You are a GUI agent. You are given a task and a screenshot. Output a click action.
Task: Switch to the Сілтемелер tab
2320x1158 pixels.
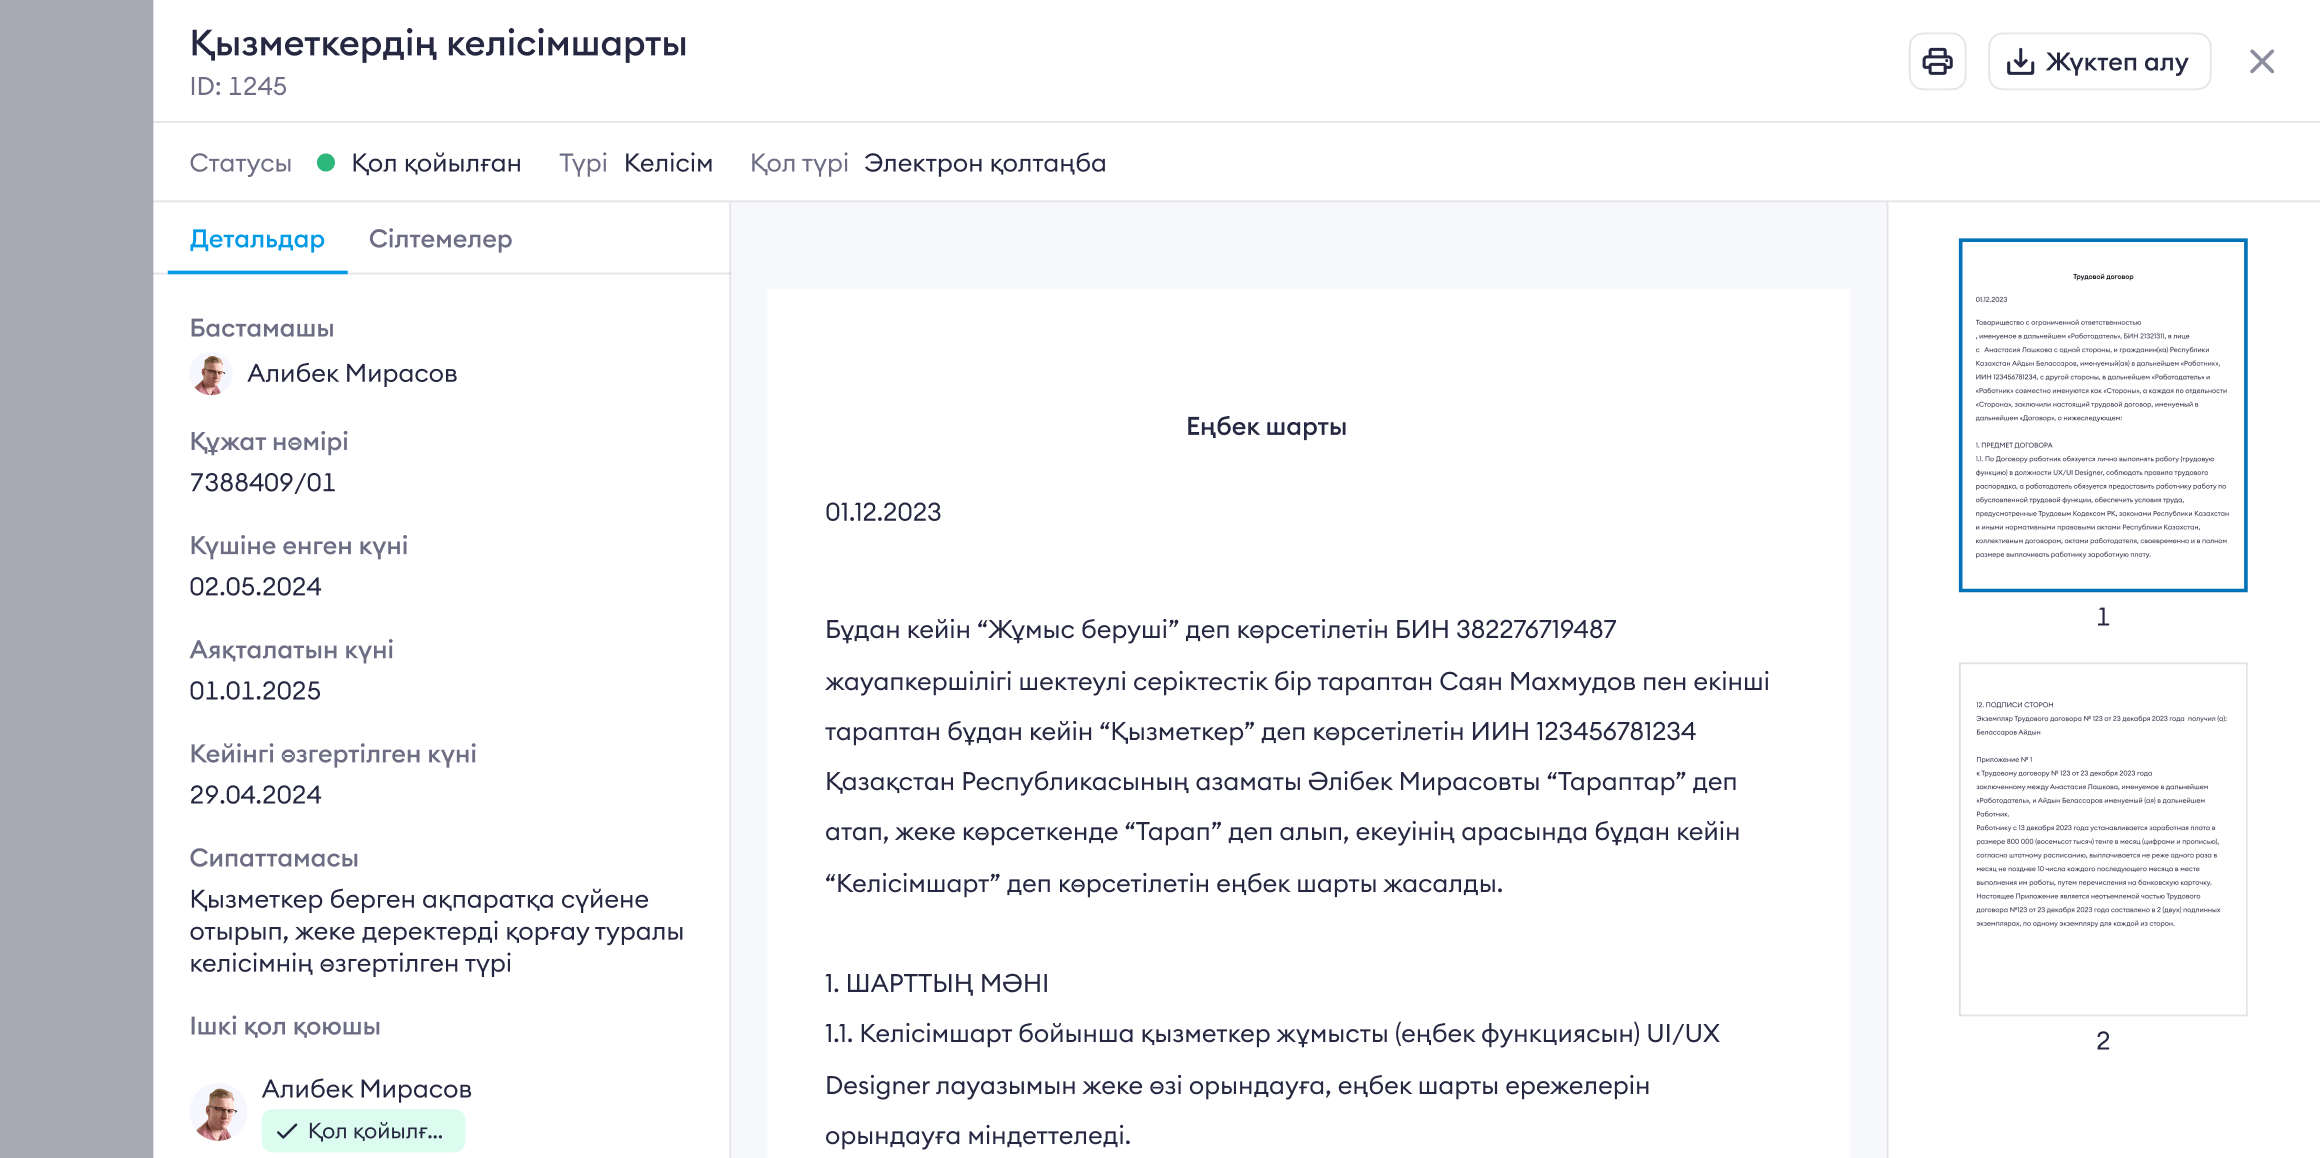[440, 239]
